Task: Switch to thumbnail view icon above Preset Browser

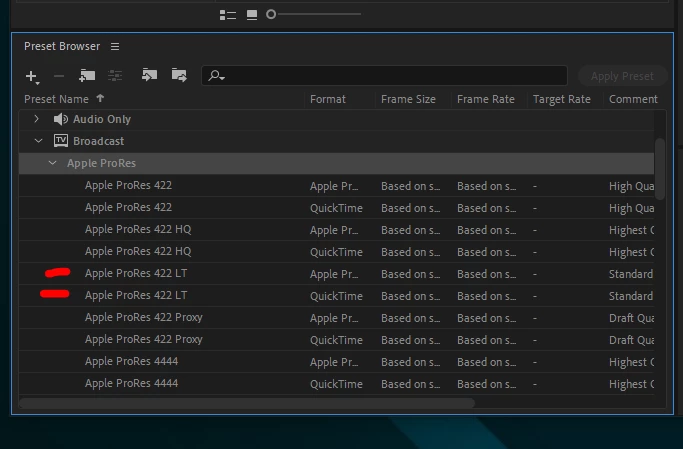Action: click(252, 15)
